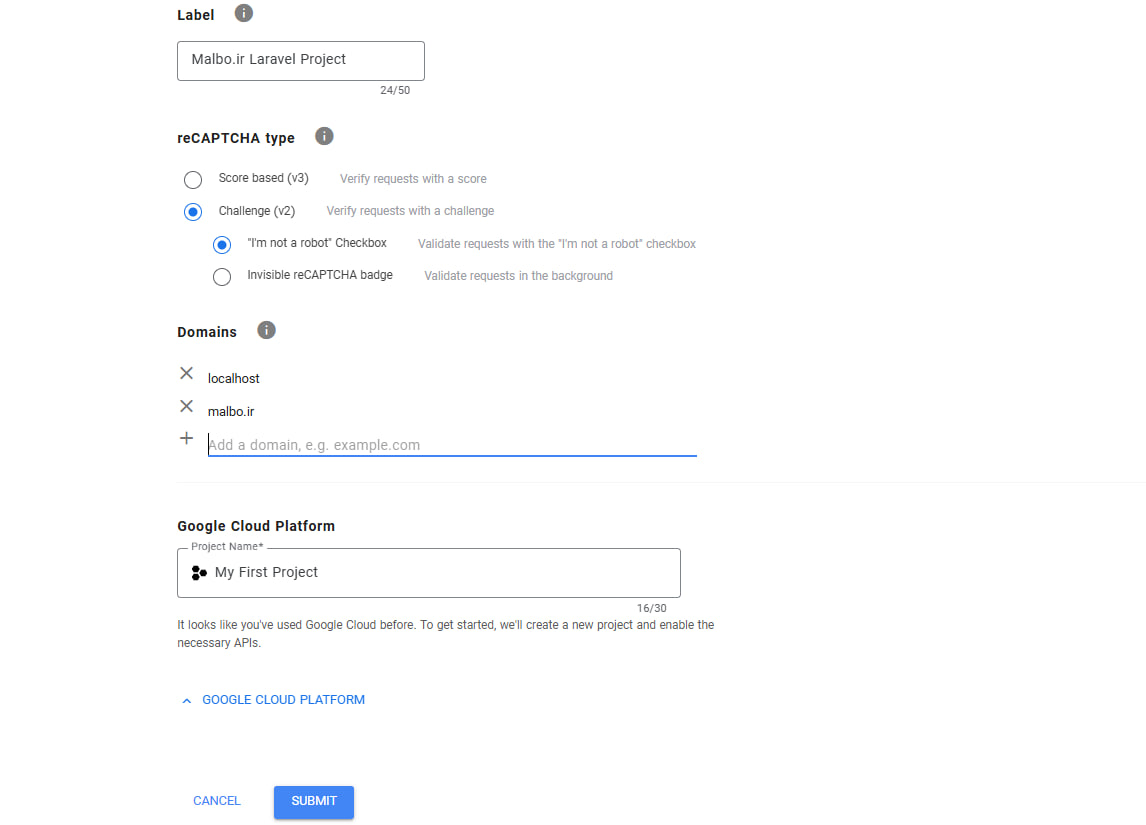Select the Score based (v3) radio button
This screenshot has height=825, width=1146.
click(x=193, y=180)
